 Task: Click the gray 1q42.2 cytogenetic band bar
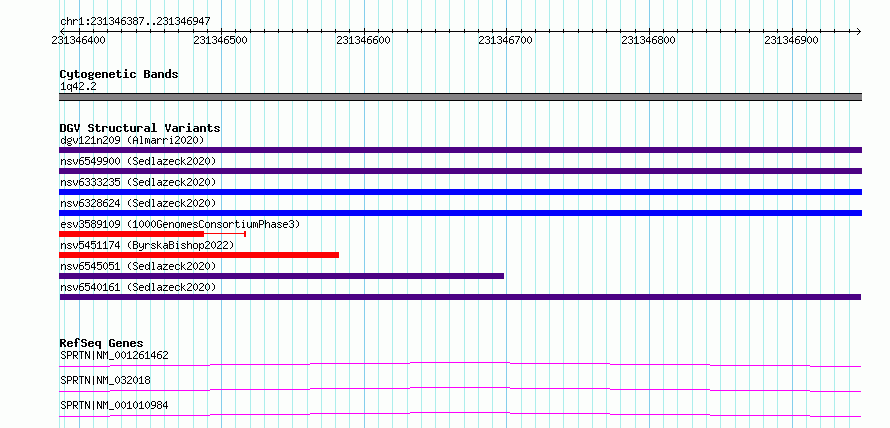click(x=460, y=97)
